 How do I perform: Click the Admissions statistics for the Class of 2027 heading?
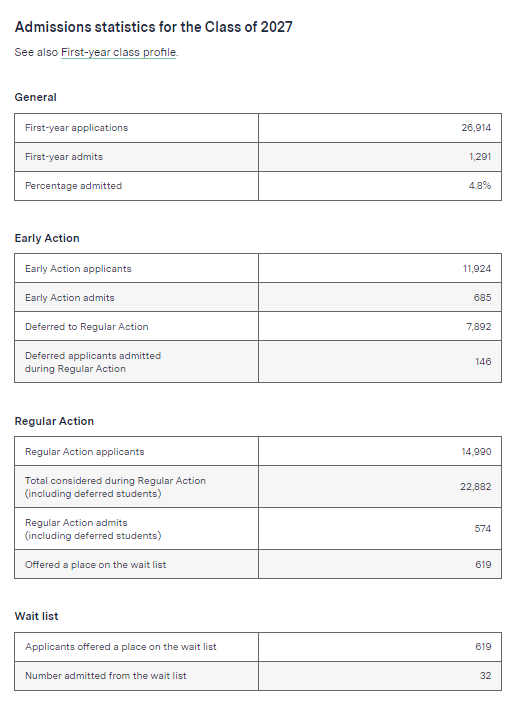pos(154,27)
